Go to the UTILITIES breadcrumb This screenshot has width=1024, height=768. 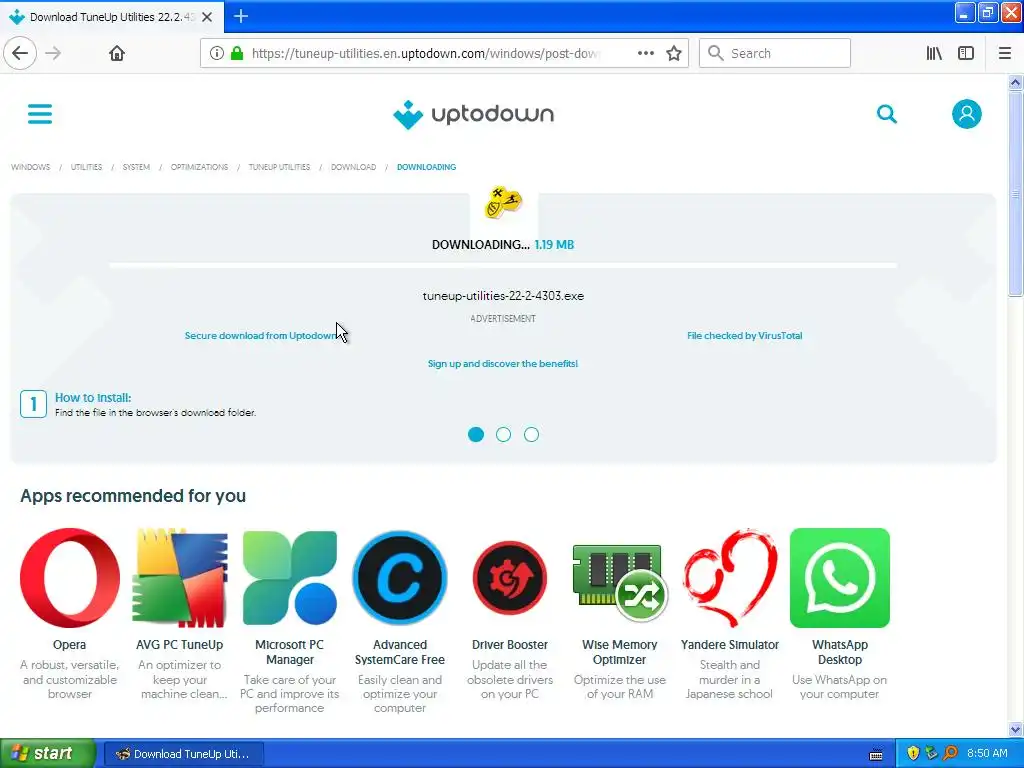(86, 167)
